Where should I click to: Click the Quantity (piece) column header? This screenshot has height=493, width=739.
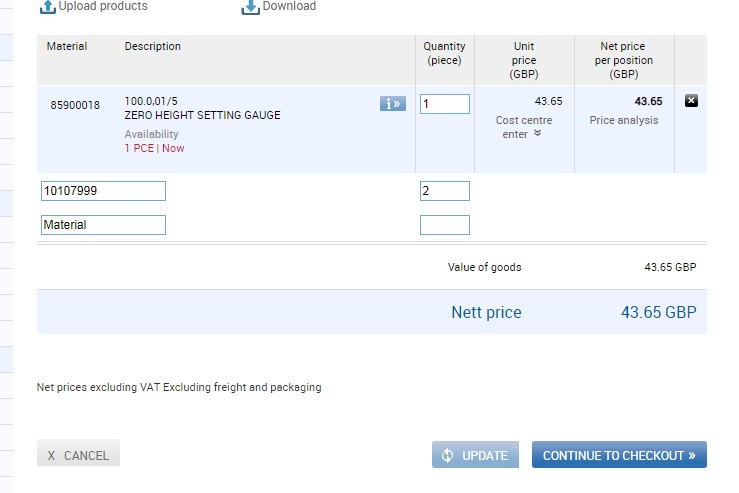click(x=444, y=53)
